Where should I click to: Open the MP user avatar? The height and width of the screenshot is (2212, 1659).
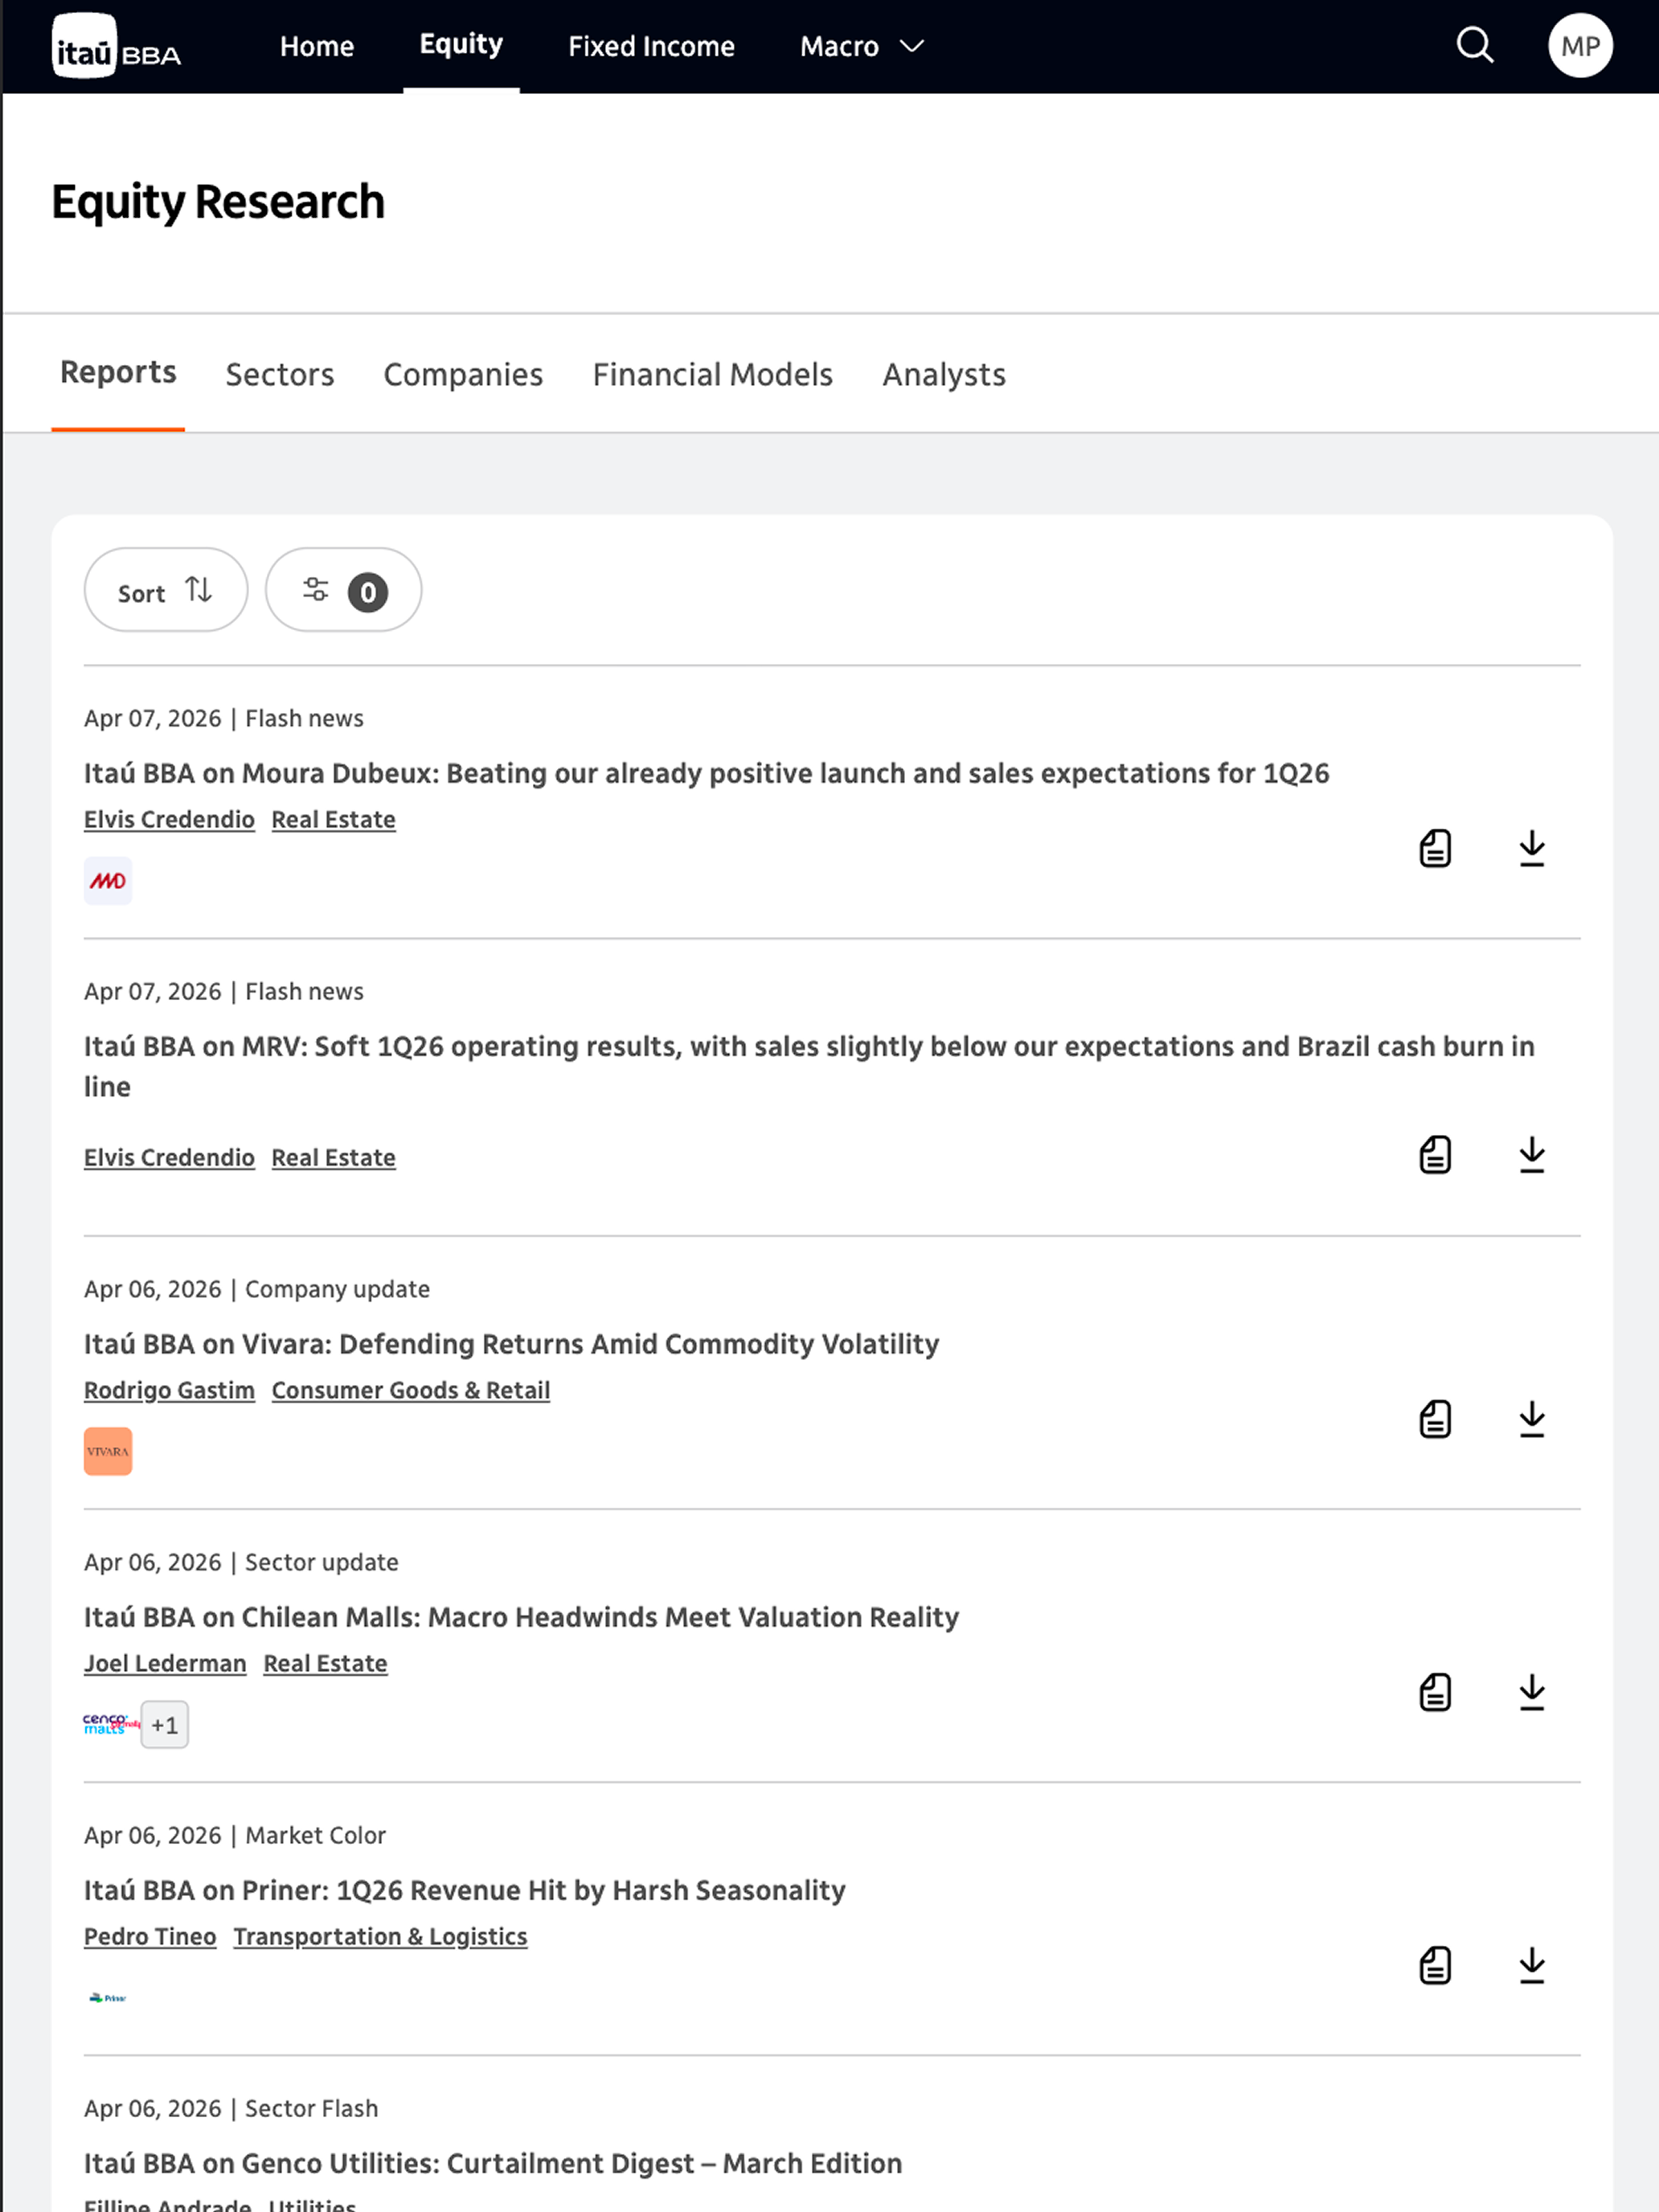(x=1580, y=46)
